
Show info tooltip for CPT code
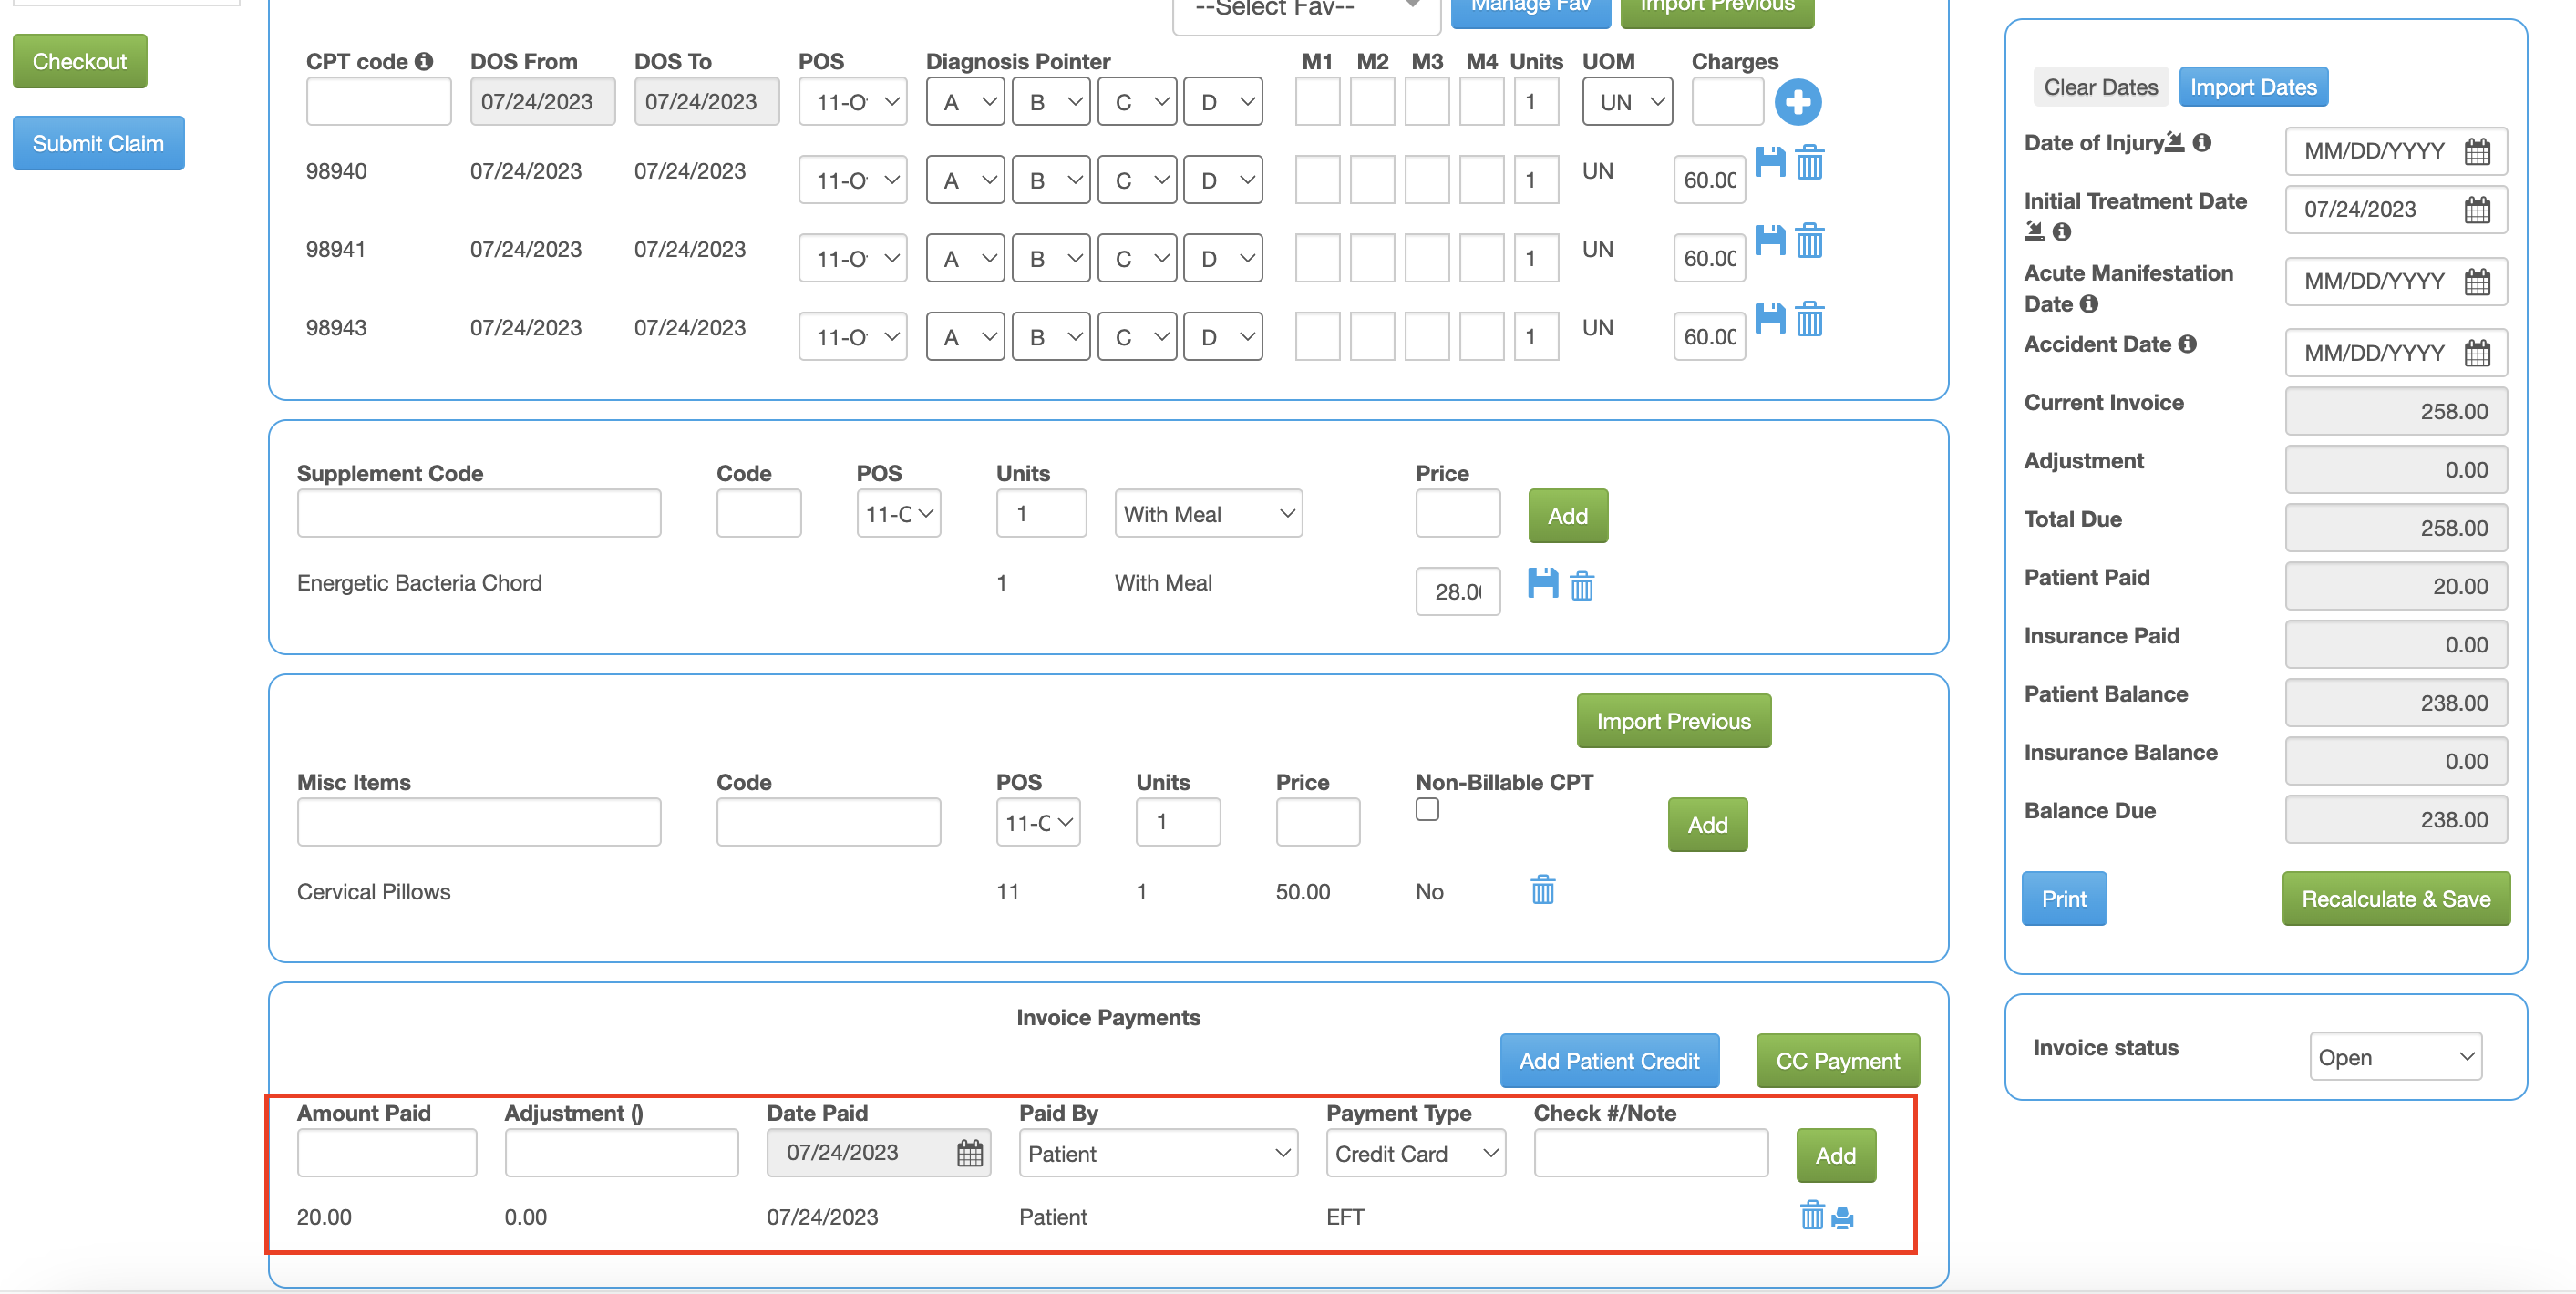[x=424, y=62]
